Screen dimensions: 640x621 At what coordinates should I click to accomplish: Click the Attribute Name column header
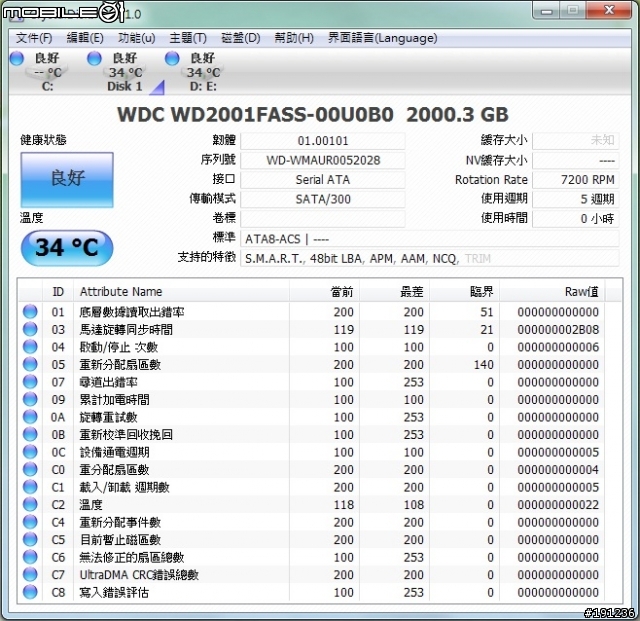pos(181,292)
